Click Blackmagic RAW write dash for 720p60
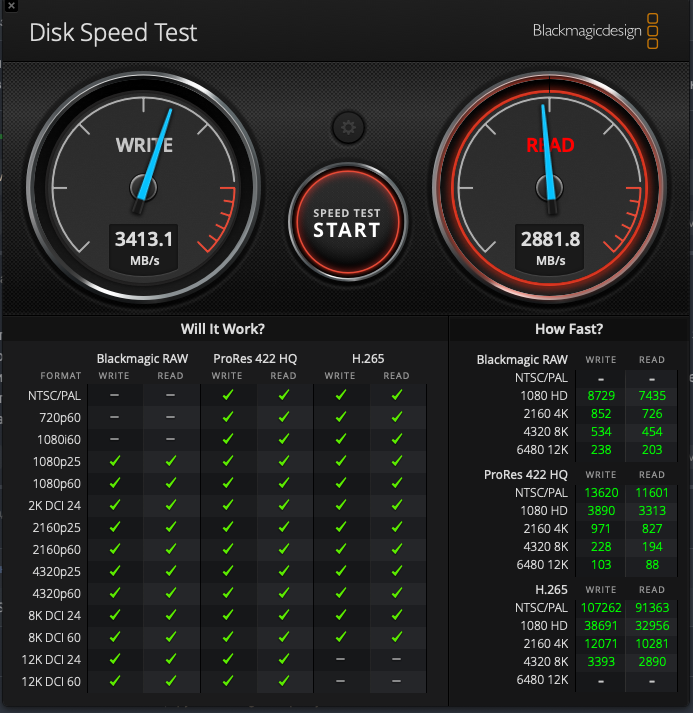Screen dimensions: 693x713 (115, 417)
